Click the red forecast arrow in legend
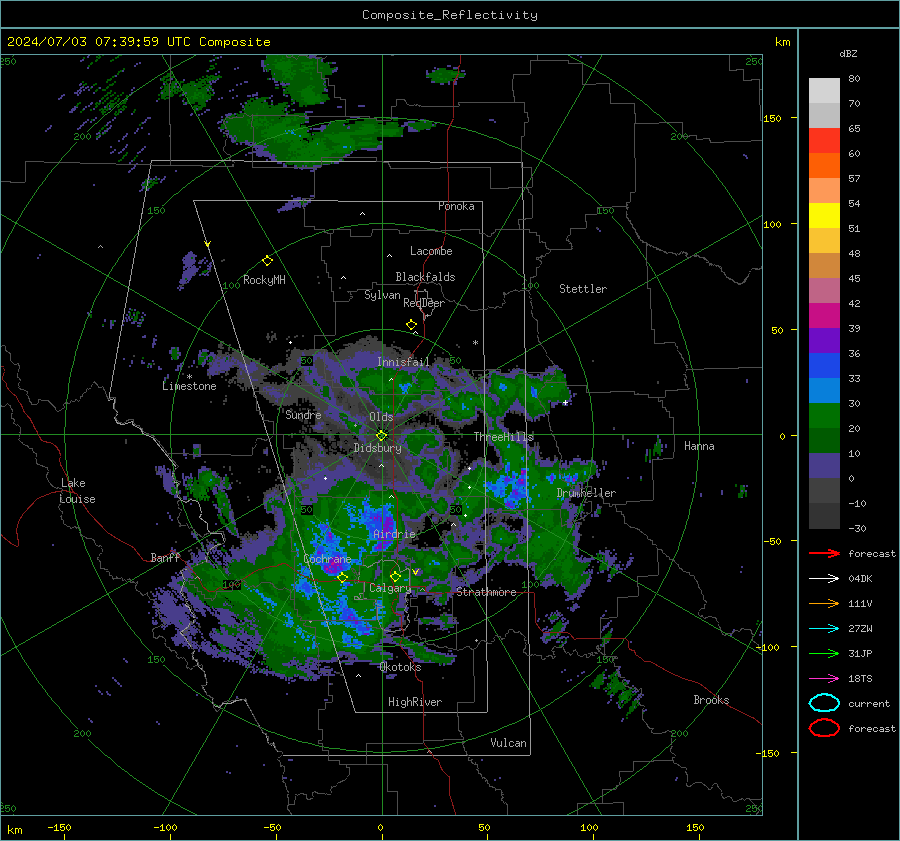 824,553
